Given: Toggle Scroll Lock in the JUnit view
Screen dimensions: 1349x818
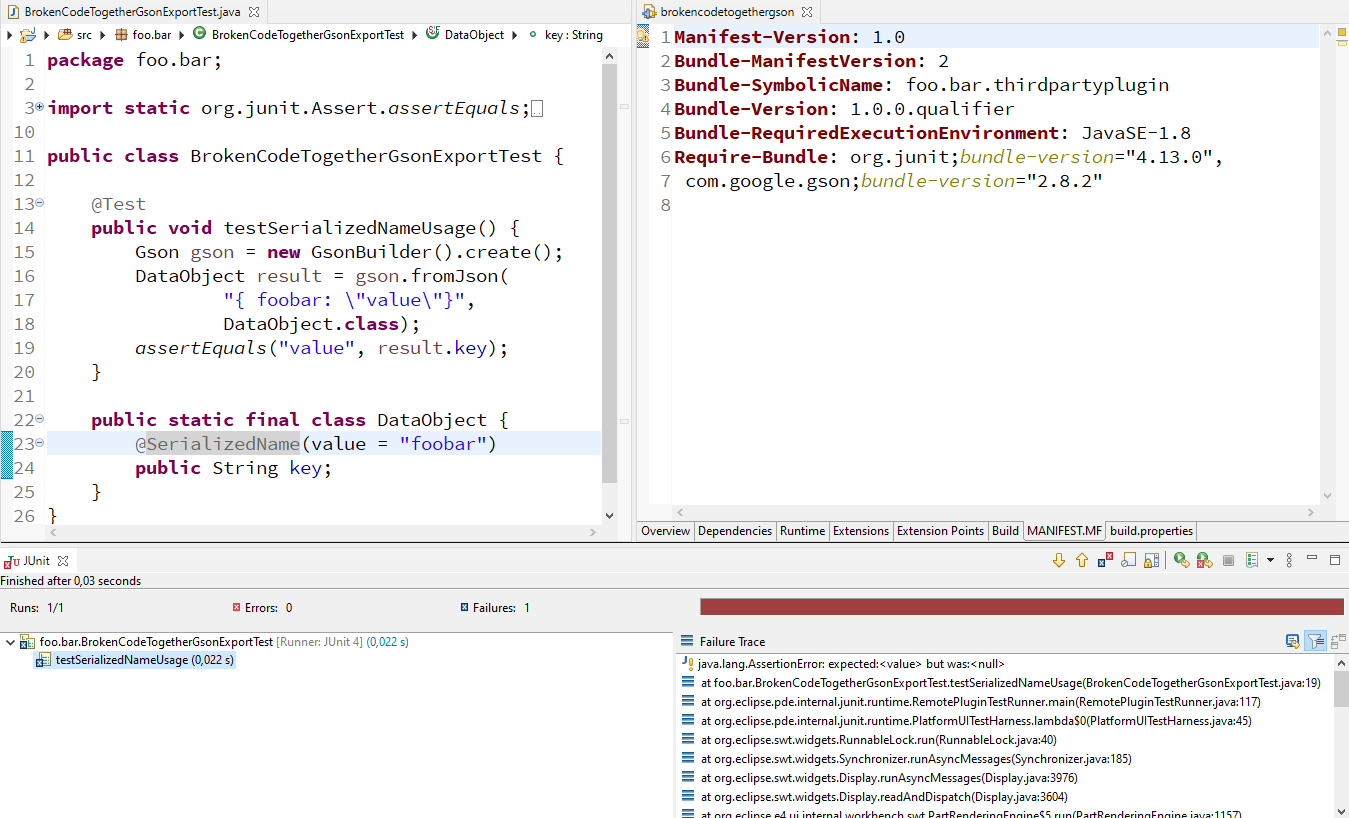Looking at the screenshot, I should [x=1151, y=559].
